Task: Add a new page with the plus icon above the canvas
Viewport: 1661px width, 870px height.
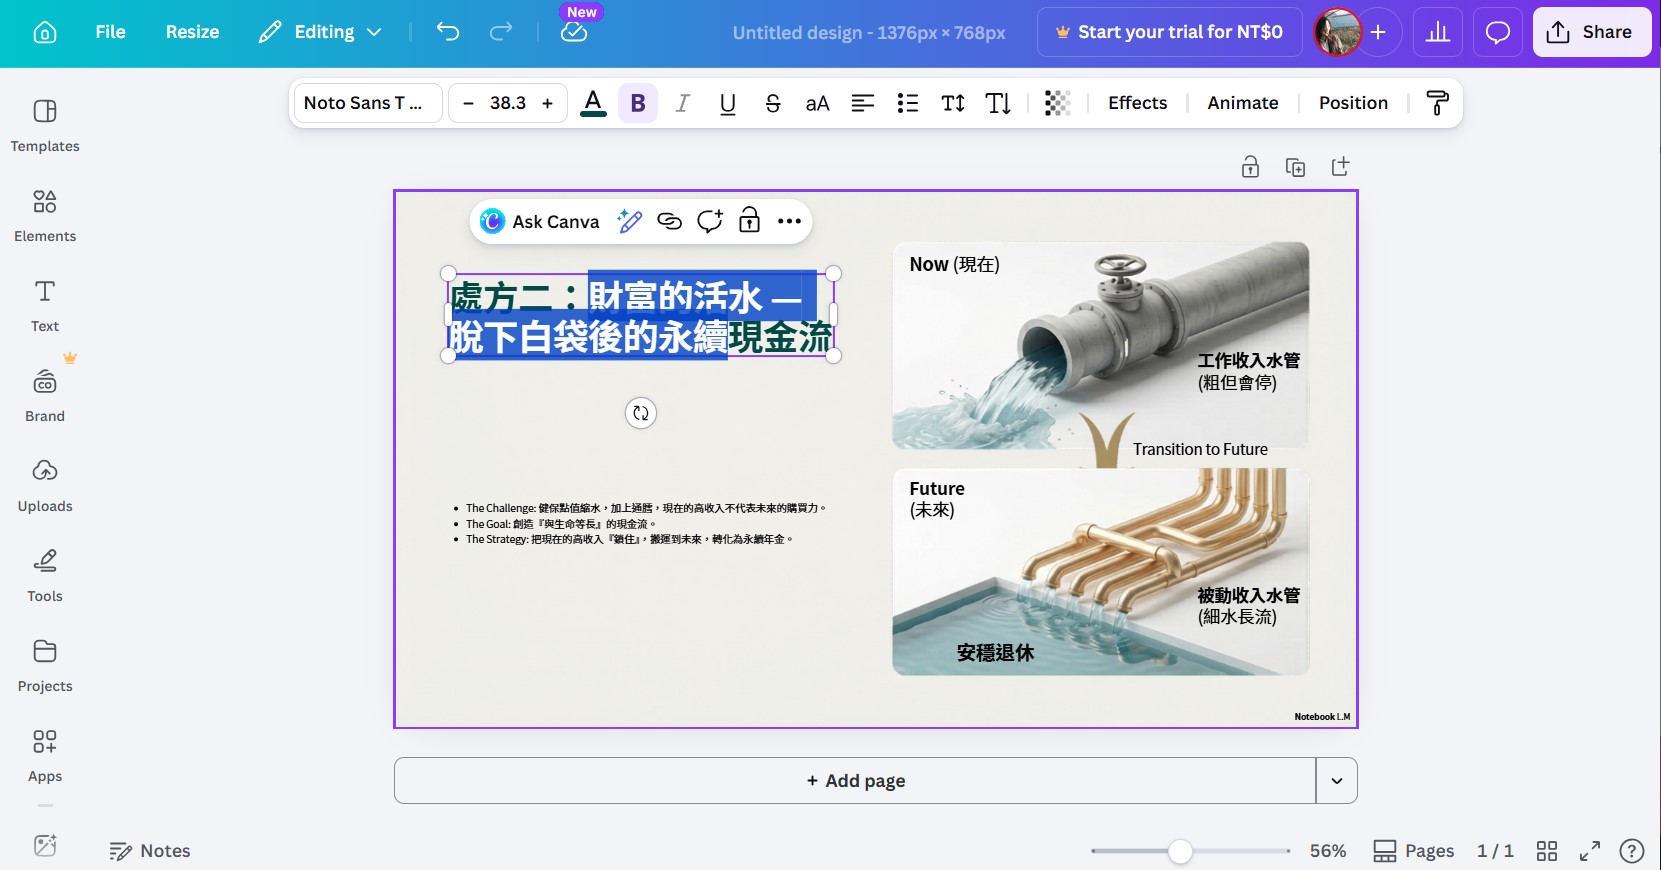Action: point(1340,167)
